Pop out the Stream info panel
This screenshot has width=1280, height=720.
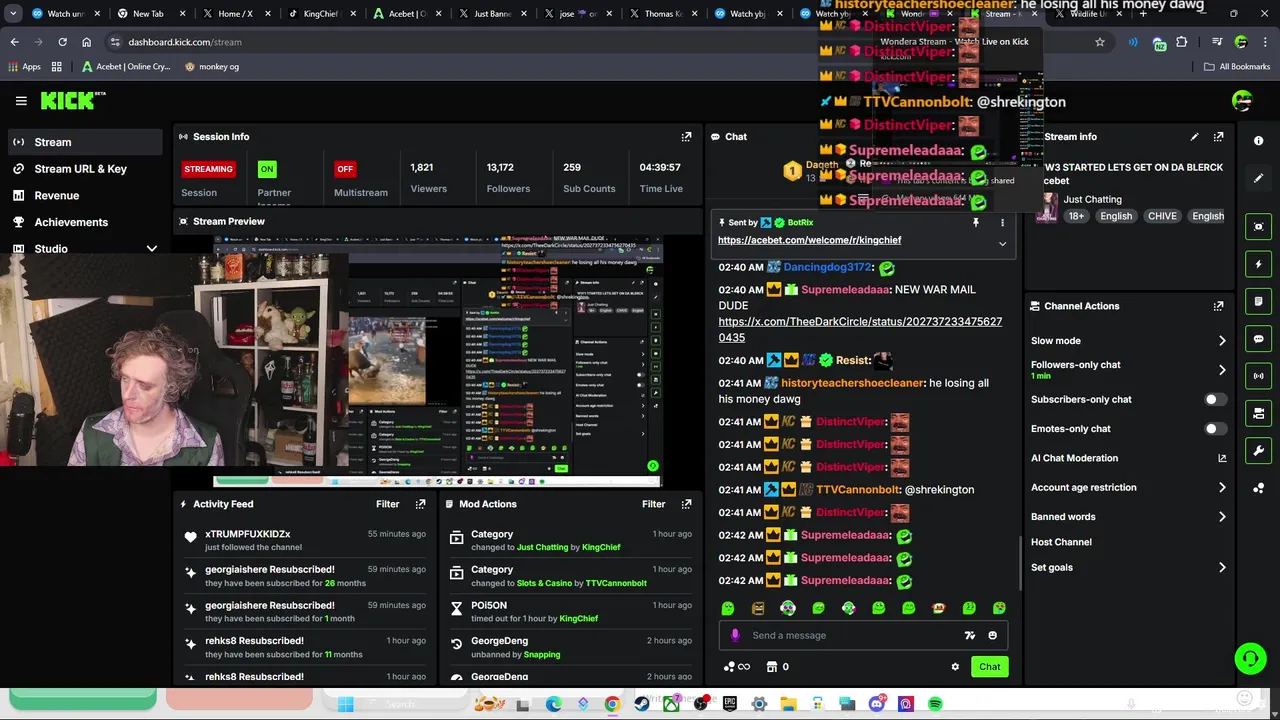[1218, 137]
